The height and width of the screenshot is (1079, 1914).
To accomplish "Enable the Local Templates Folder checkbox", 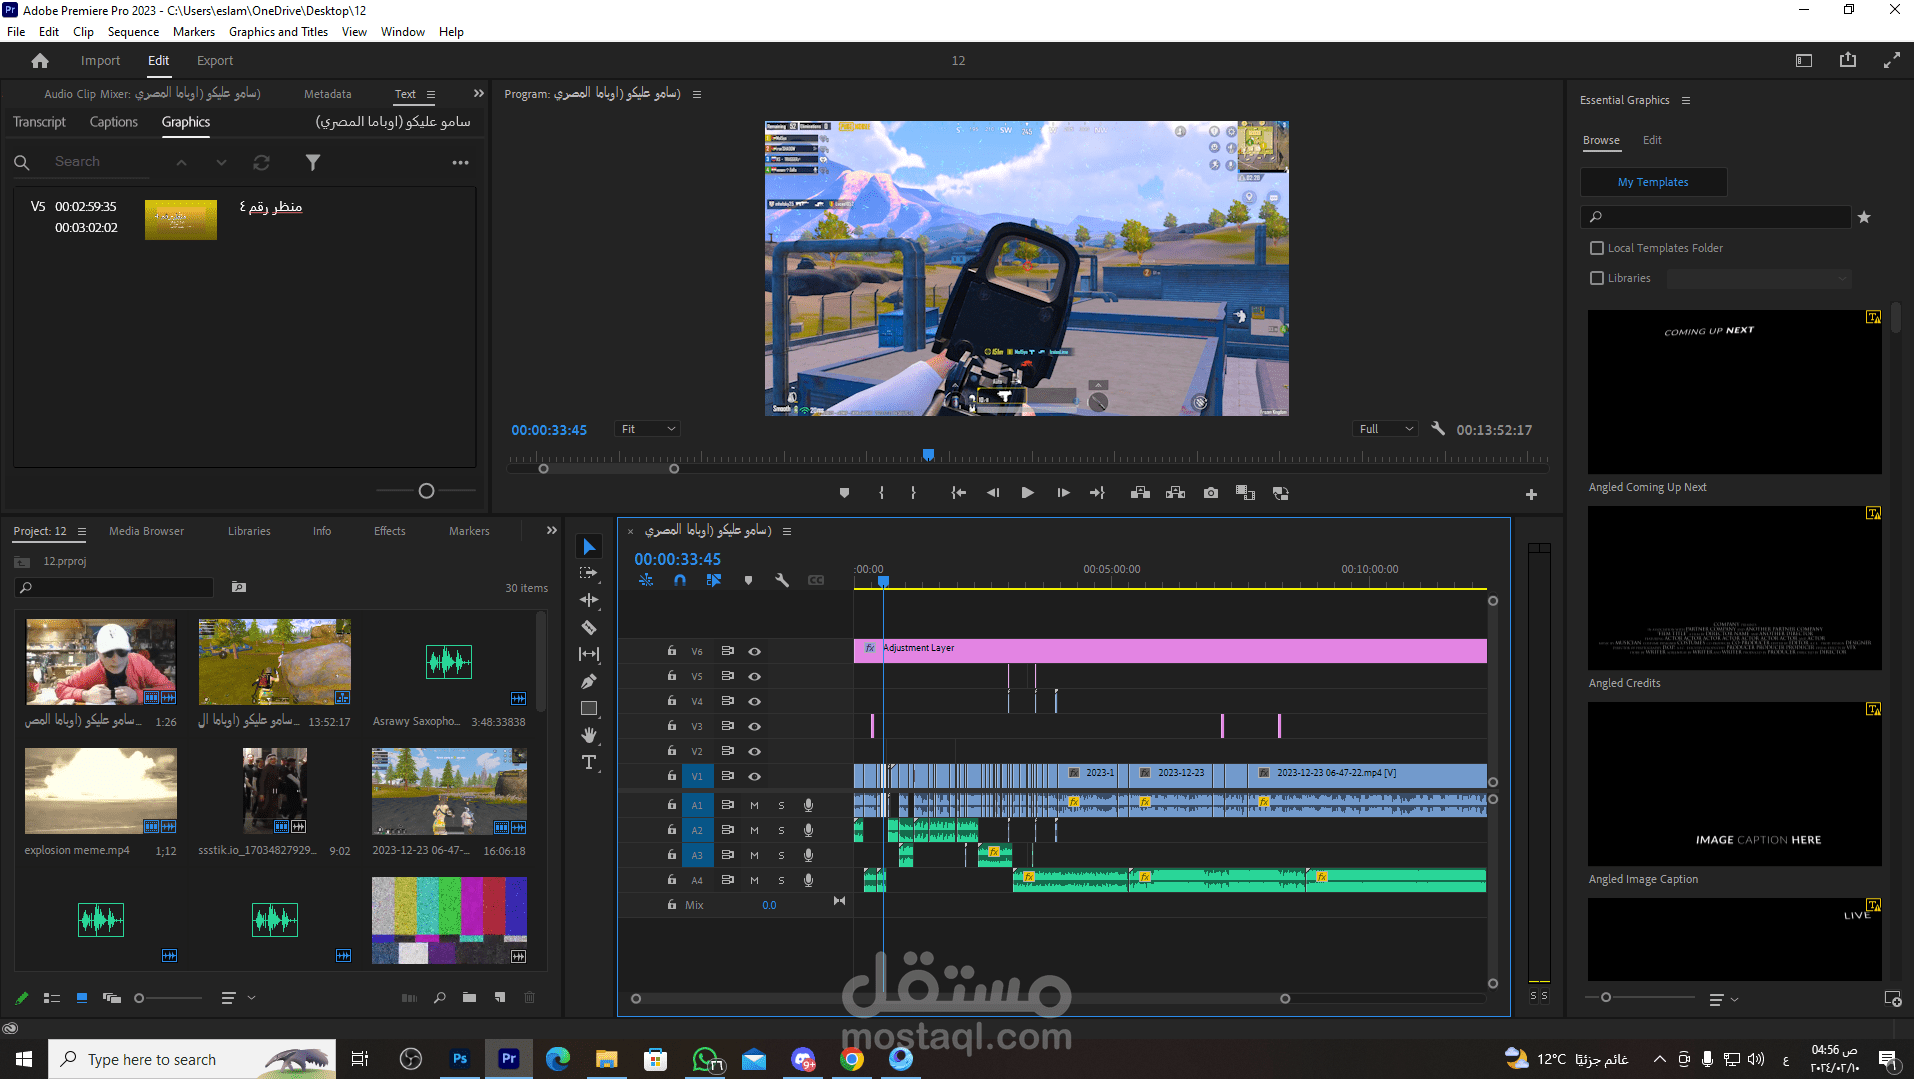I will click(x=1597, y=248).
